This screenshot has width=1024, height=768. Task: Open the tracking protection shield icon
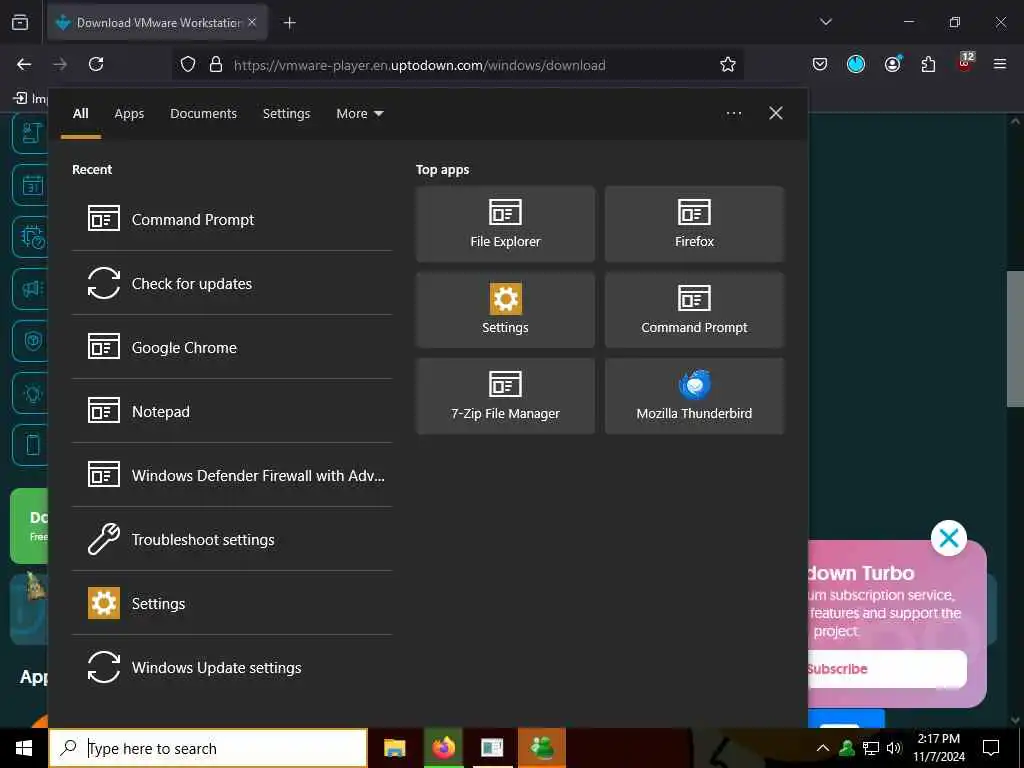[188, 64]
